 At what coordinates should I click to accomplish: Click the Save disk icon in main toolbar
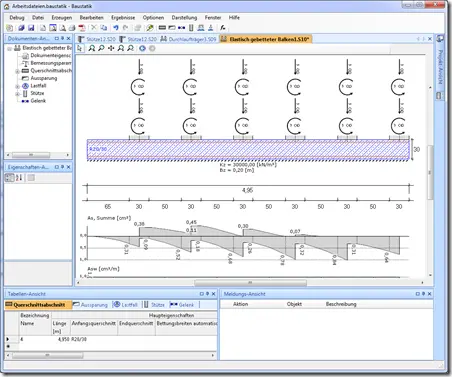(31, 28)
